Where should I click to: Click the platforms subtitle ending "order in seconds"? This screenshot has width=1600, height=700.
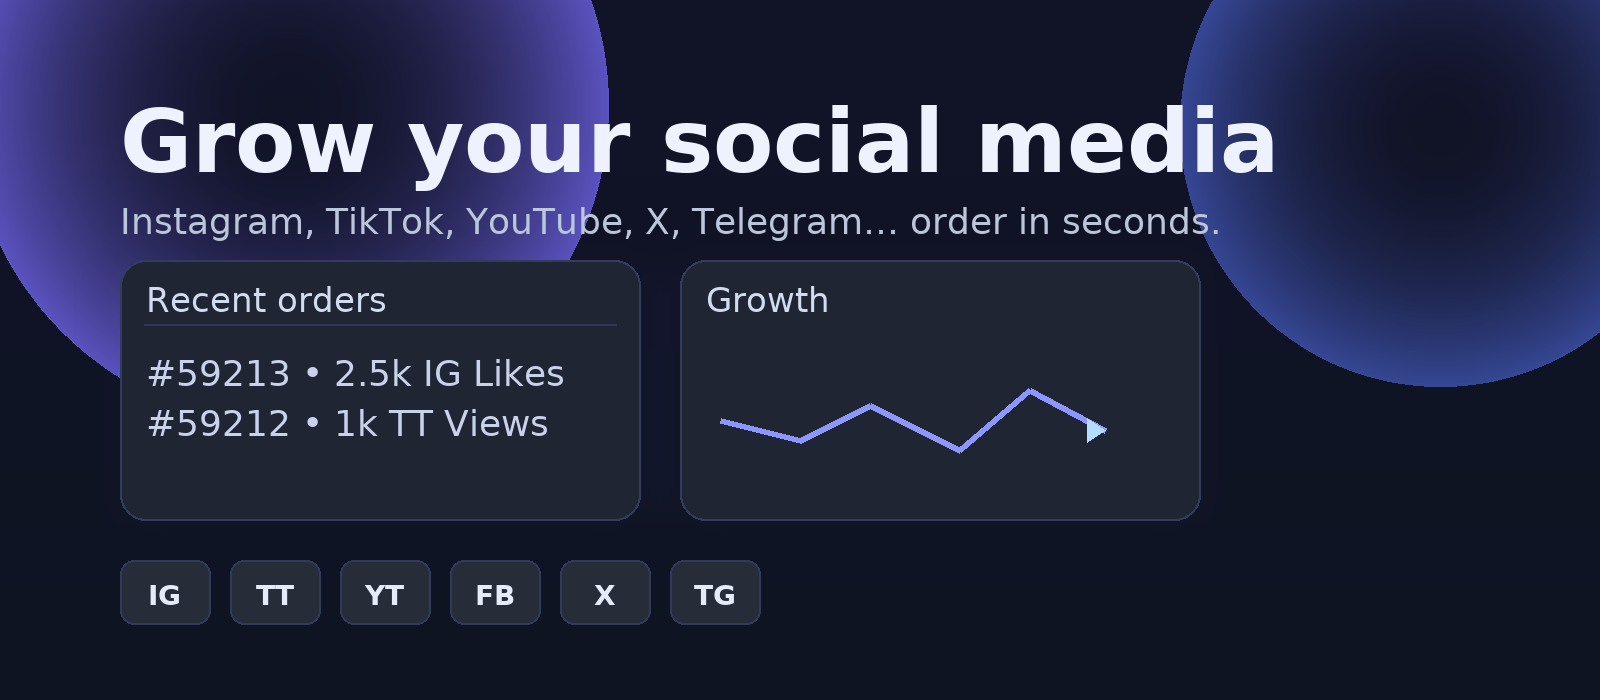(x=670, y=221)
